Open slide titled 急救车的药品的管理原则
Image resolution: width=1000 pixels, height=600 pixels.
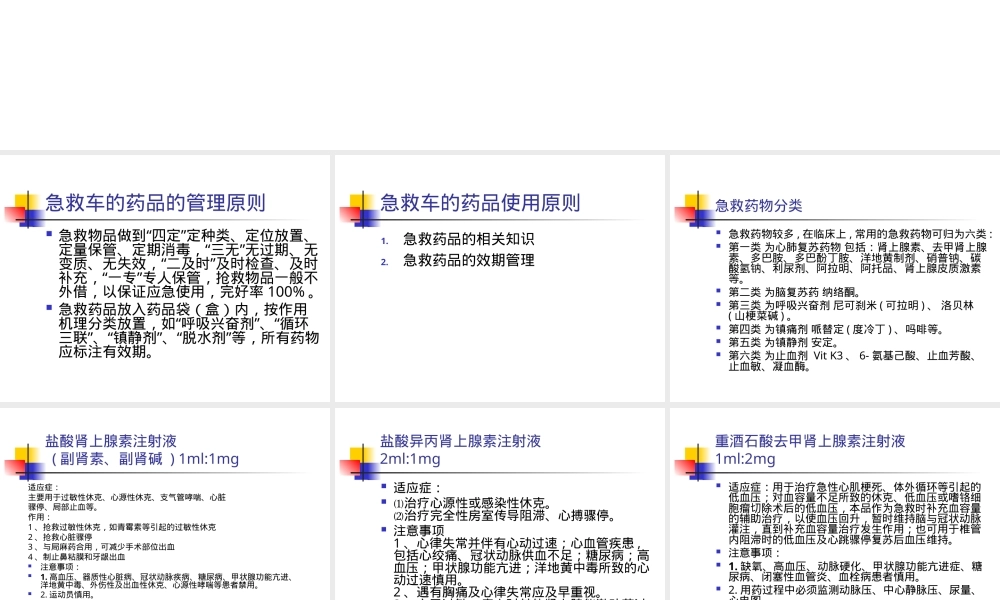(165, 279)
